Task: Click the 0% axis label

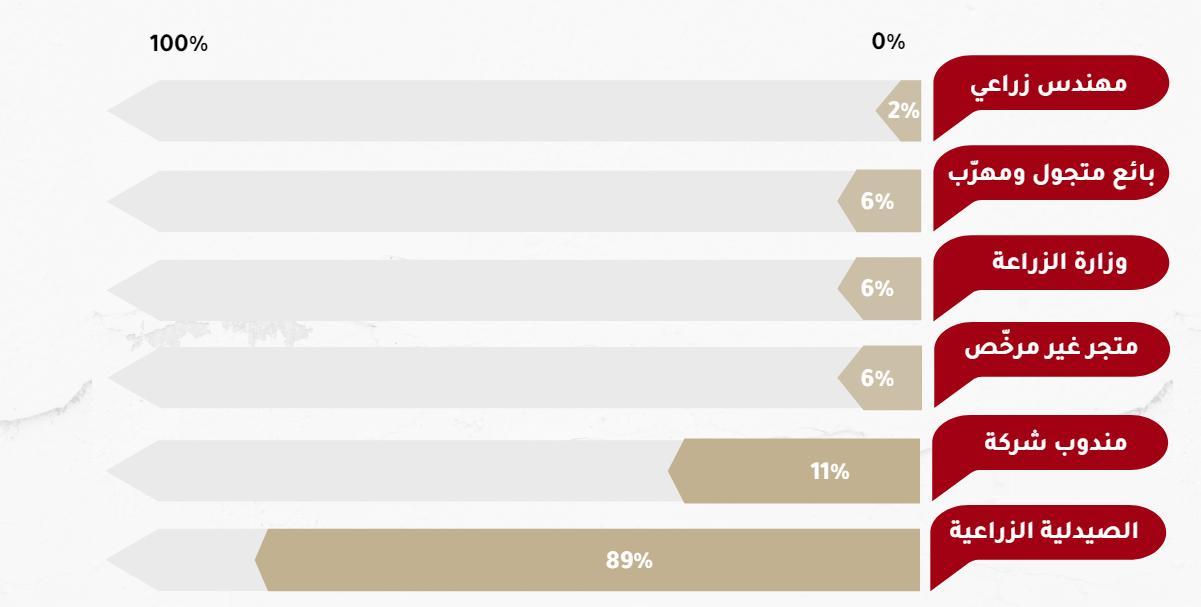Action: coord(888,43)
